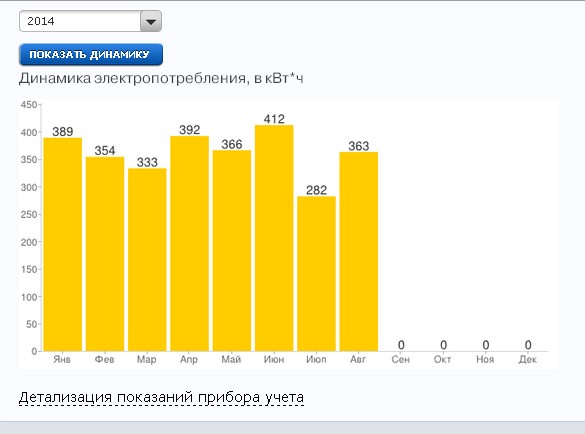Click the ПОКАЗАТЬ ДИНАМИКУ button

(x=91, y=54)
